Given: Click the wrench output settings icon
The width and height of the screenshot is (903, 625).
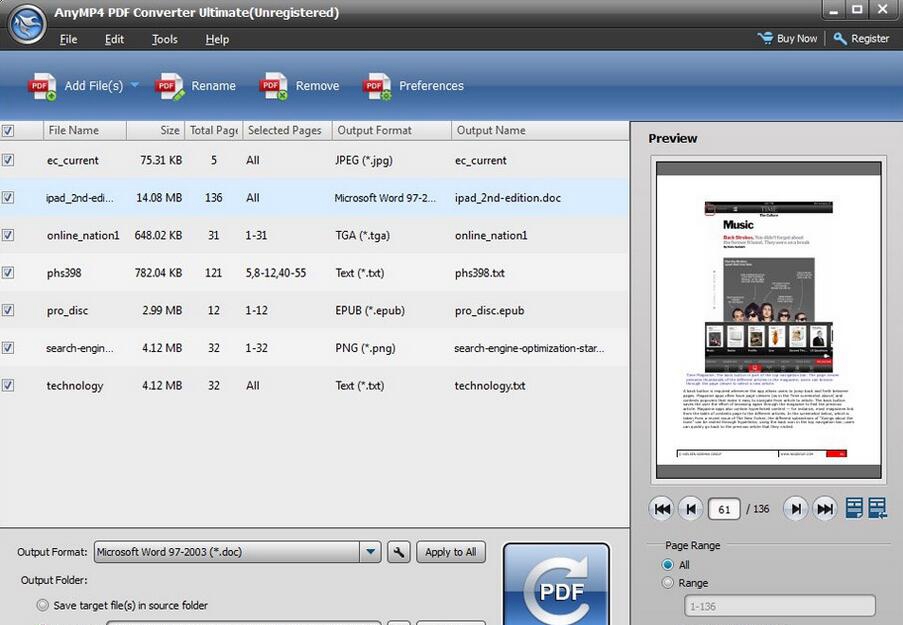Looking at the screenshot, I should [x=398, y=552].
